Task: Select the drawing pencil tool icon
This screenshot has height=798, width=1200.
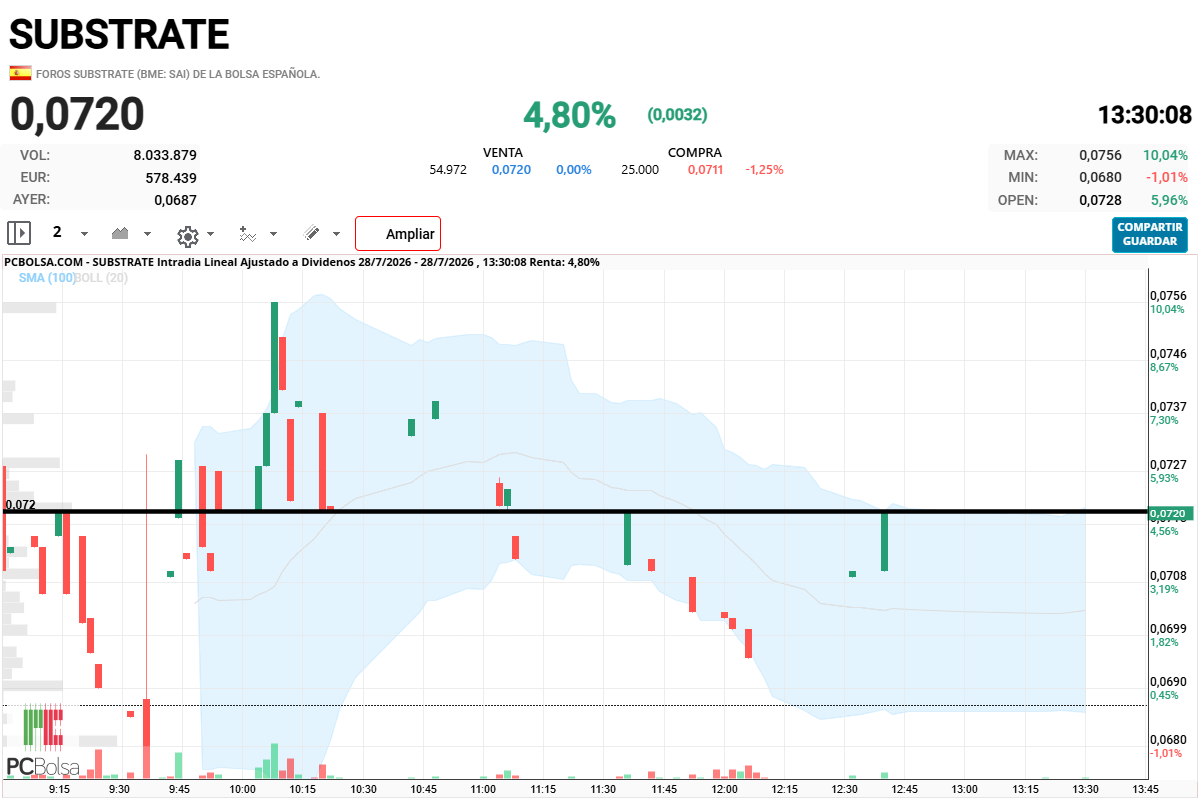Action: (x=311, y=233)
